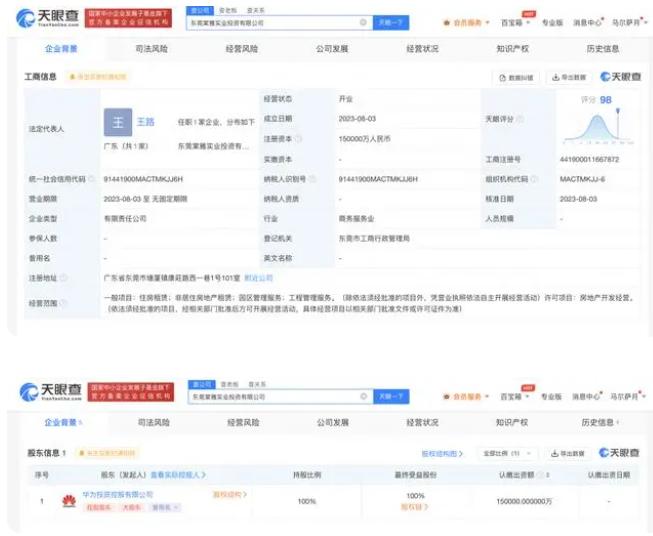Open the 全部比例 filter dropdown
Image resolution: width=653 pixels, height=536 pixels.
tap(507, 453)
